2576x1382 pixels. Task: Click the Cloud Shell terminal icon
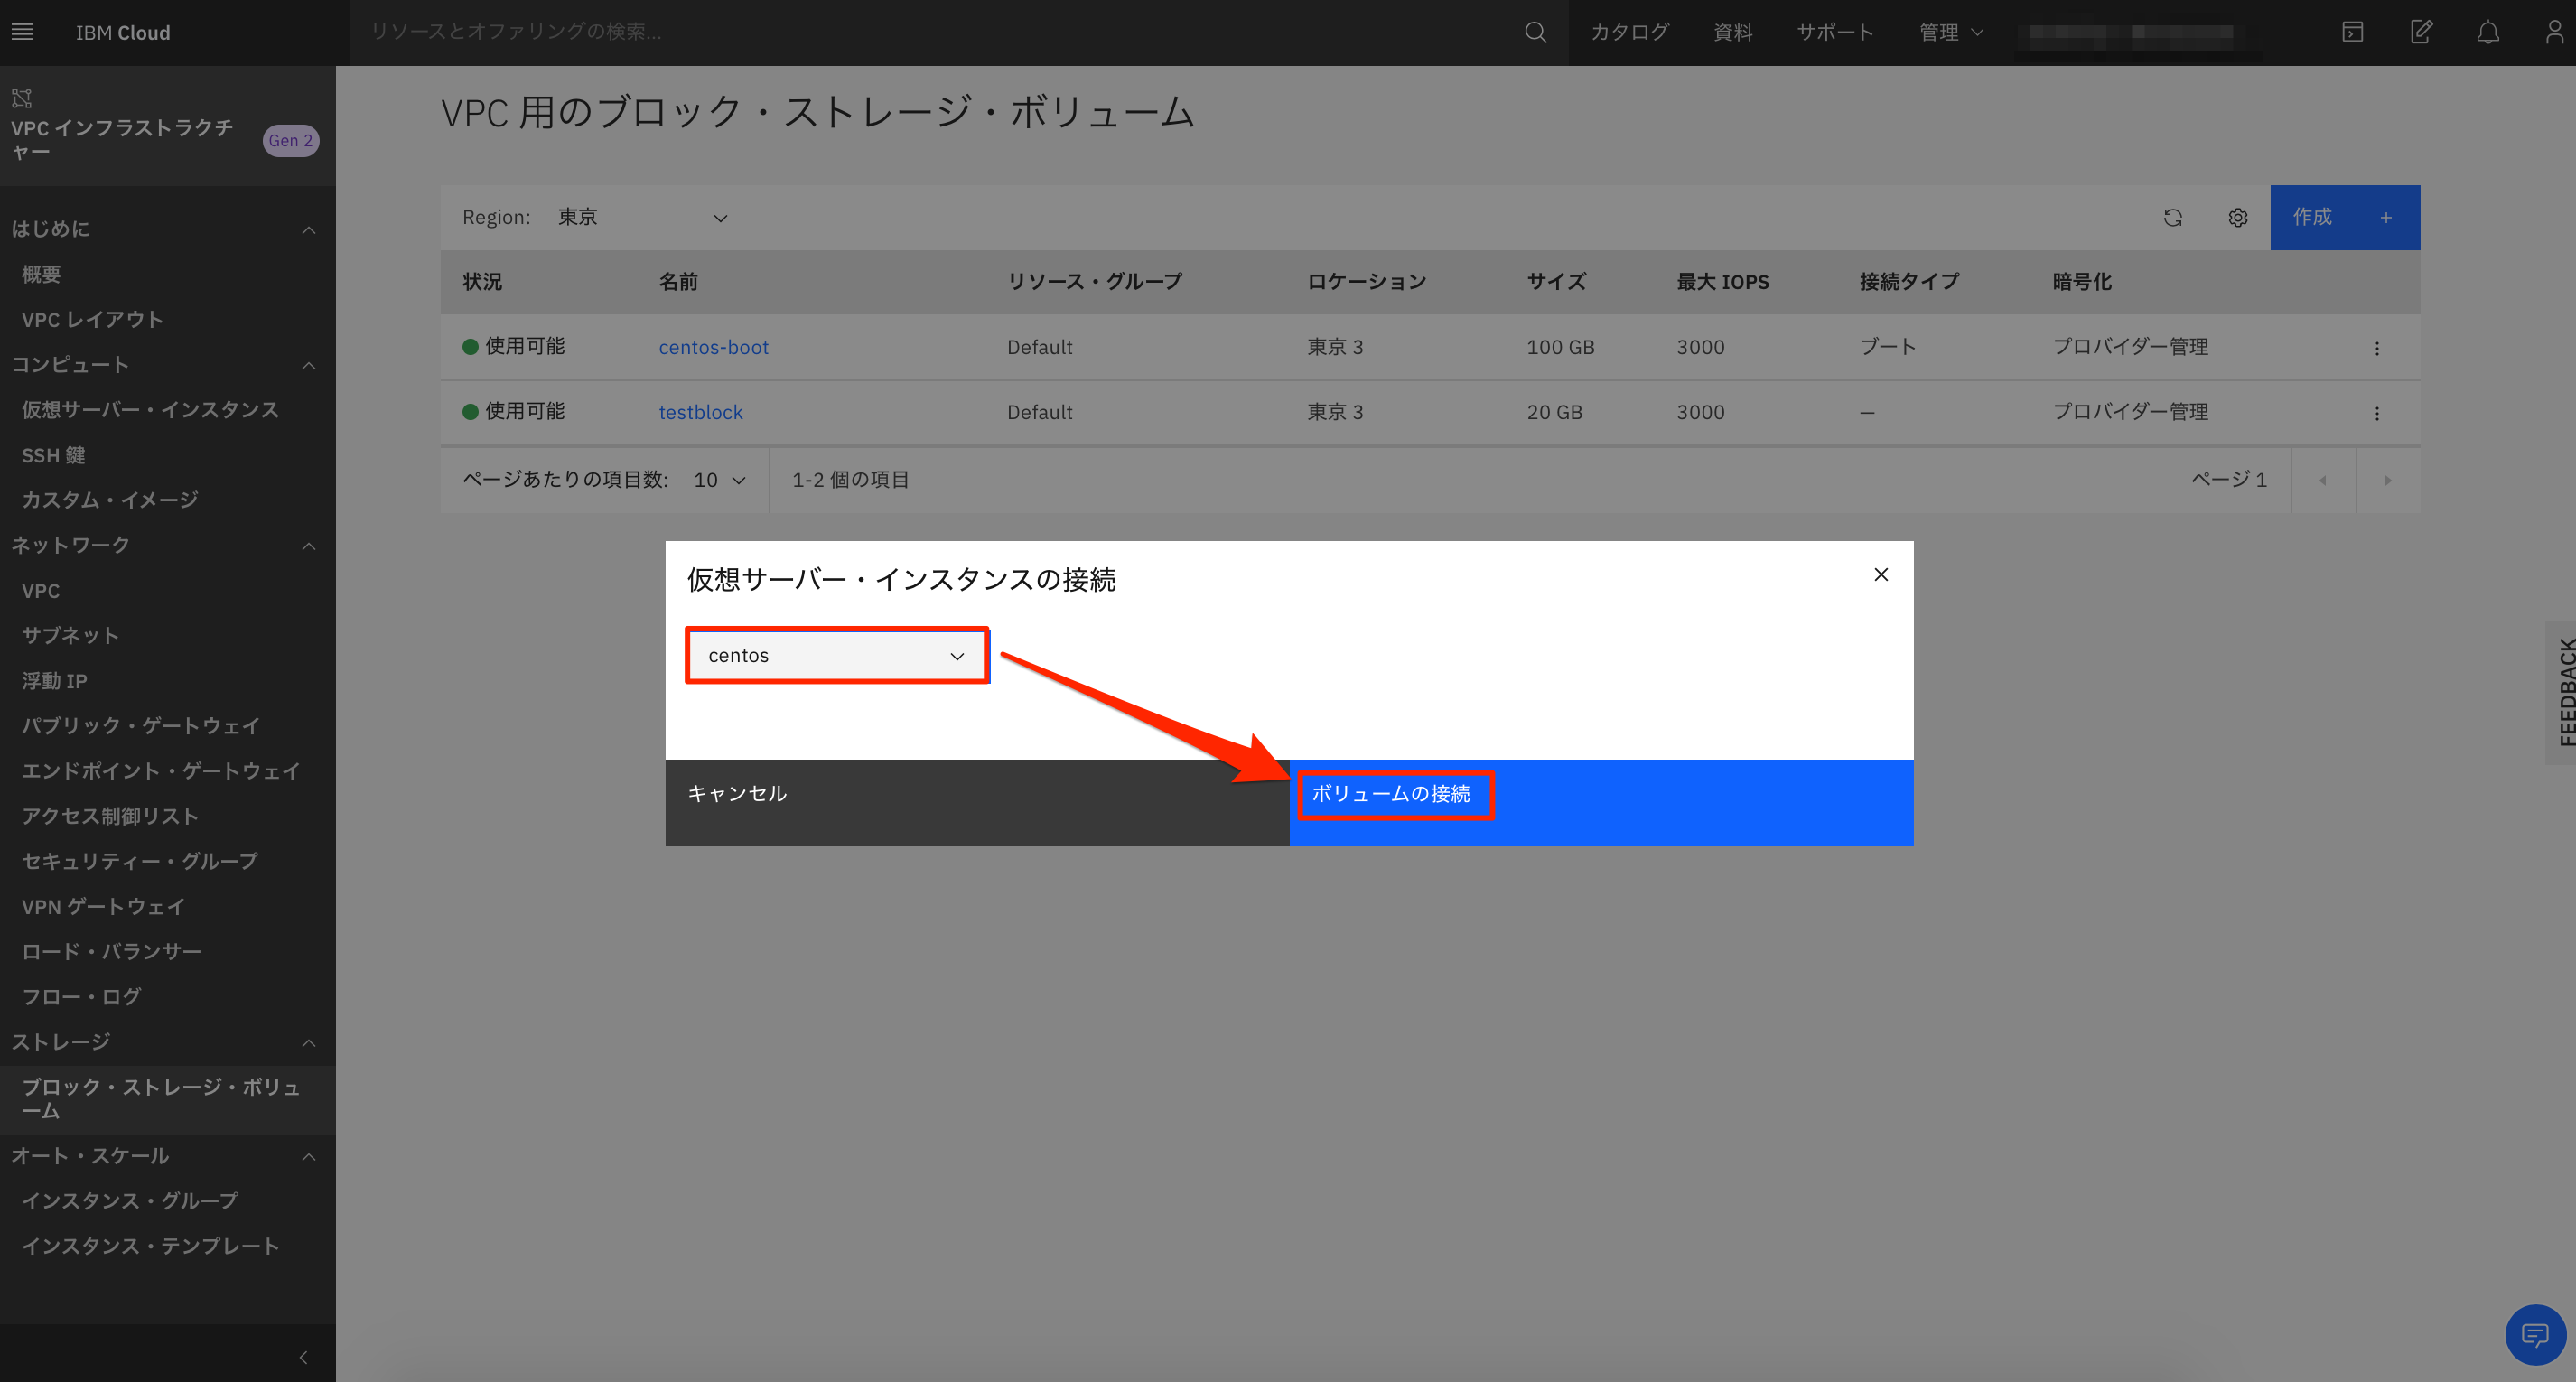pos(2352,31)
